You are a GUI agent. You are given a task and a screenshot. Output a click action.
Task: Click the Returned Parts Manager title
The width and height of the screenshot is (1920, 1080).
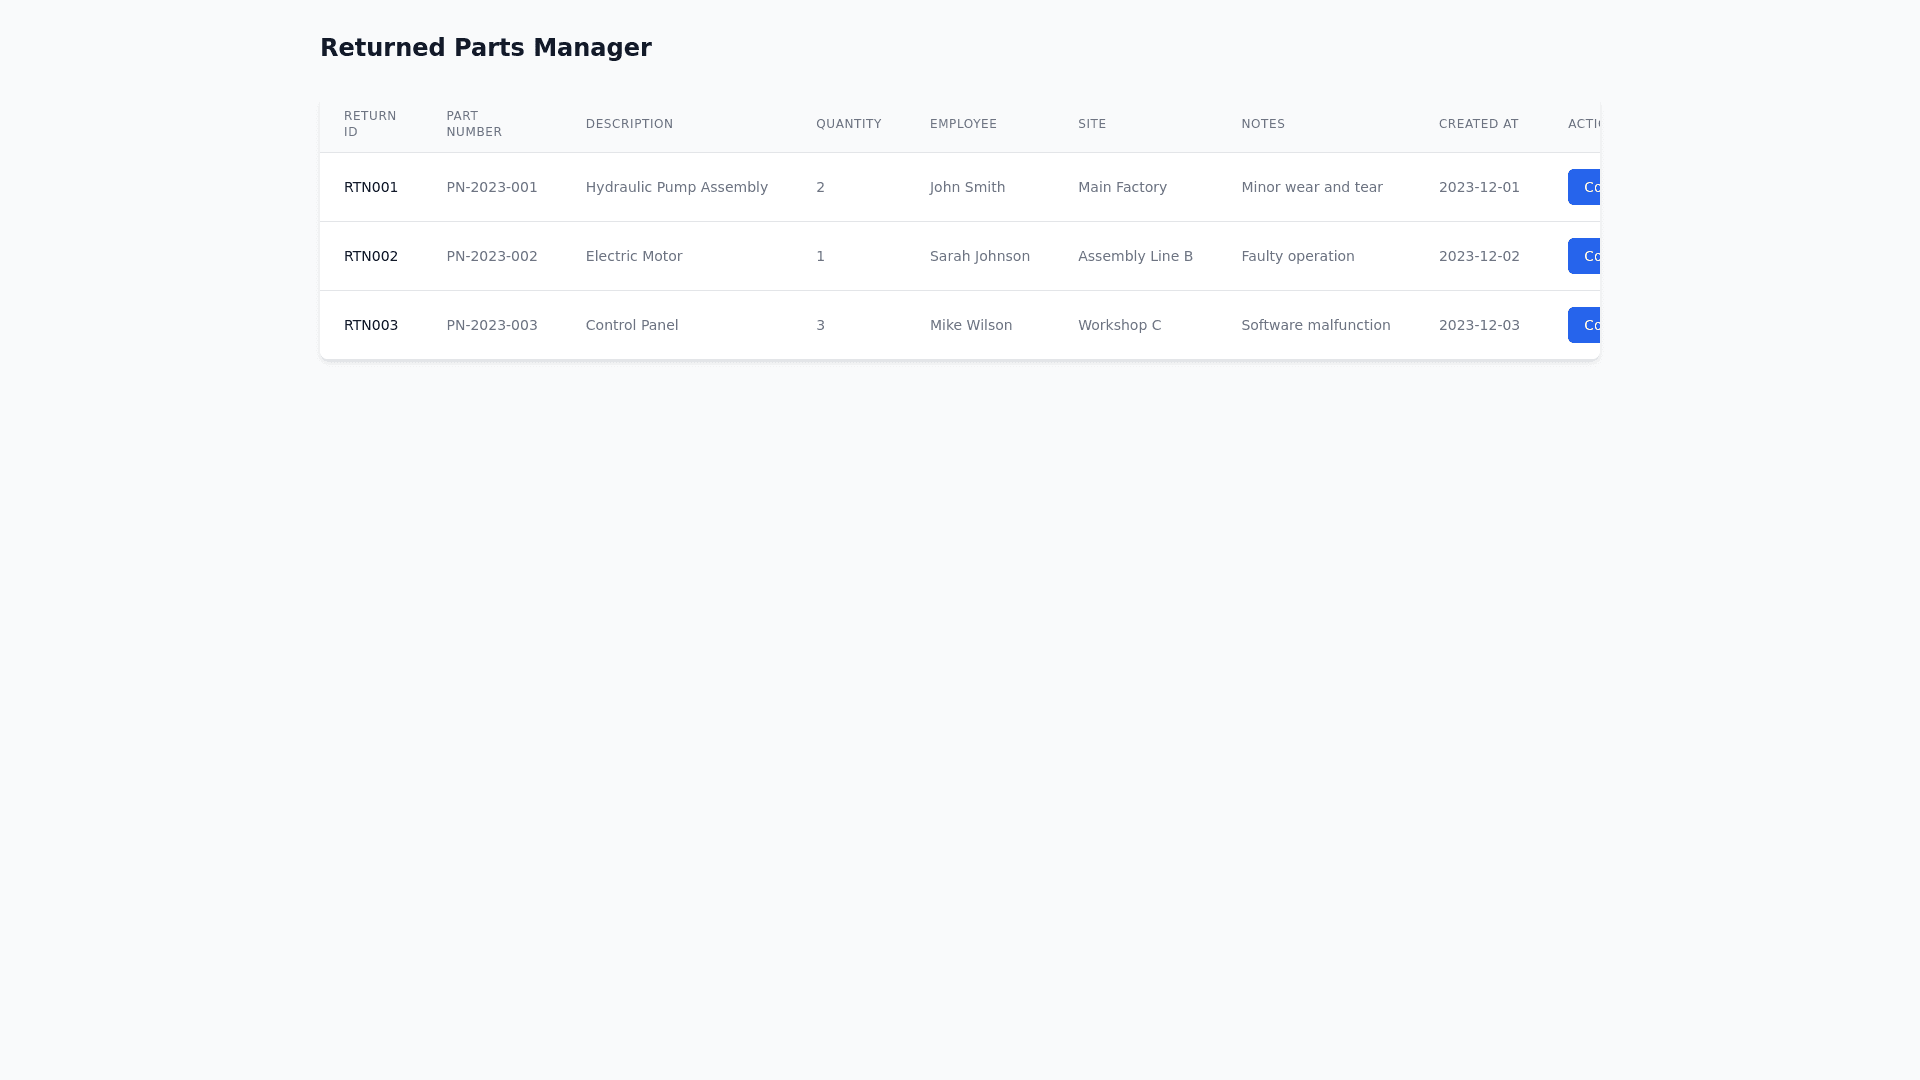click(x=485, y=48)
